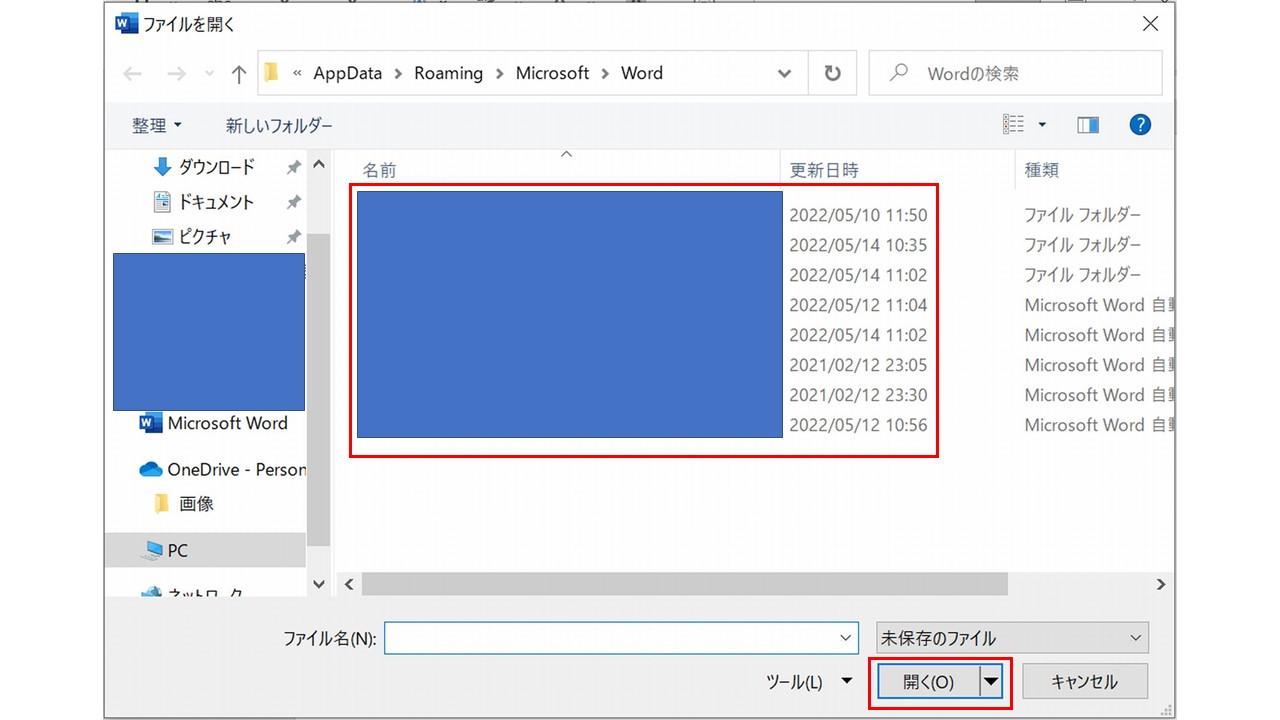Refresh the folder view
1280x720 pixels.
832,73
